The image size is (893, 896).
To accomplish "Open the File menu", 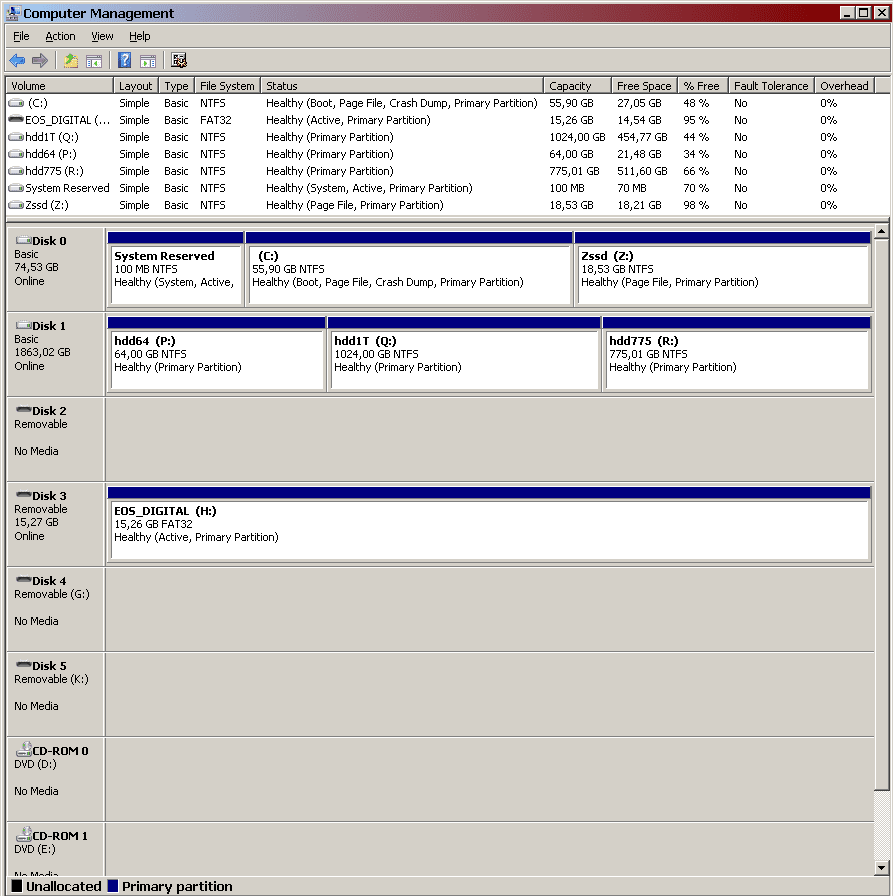I will tap(21, 36).
